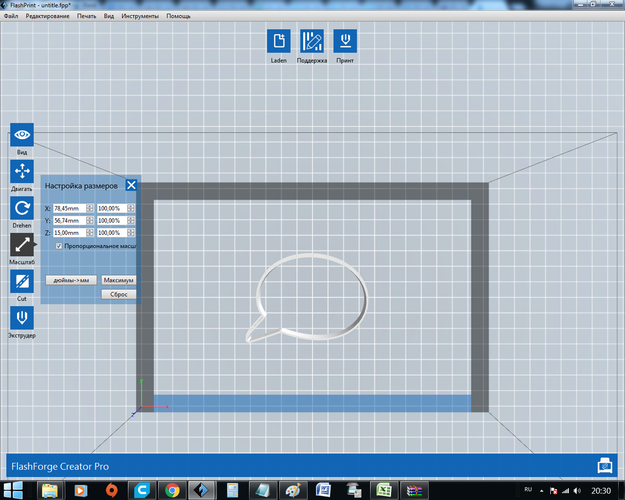The height and width of the screenshot is (500, 625).
Task: Click the volume speaker tray icon
Action: tap(577, 491)
